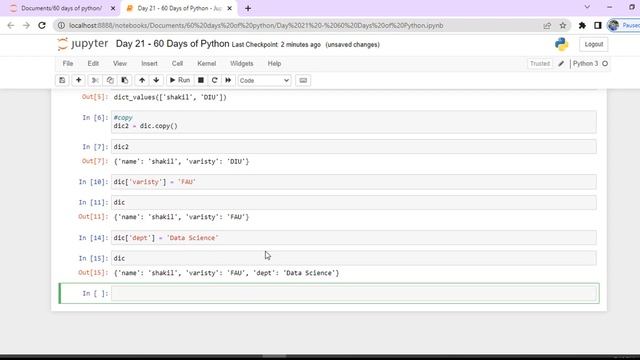Close the Day 21 browser tab
Image resolution: width=640 pixels, height=360 pixels.
click(229, 8)
